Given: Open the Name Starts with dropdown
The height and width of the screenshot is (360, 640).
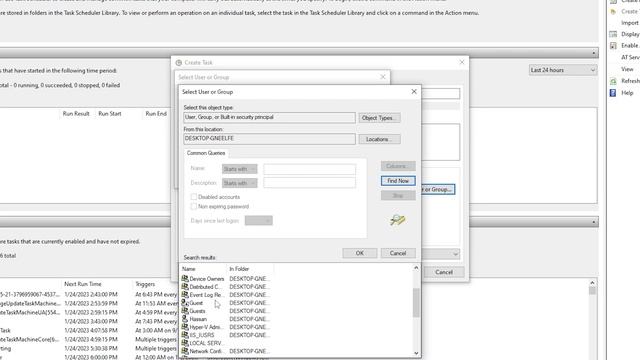Looking at the screenshot, I should tap(240, 169).
